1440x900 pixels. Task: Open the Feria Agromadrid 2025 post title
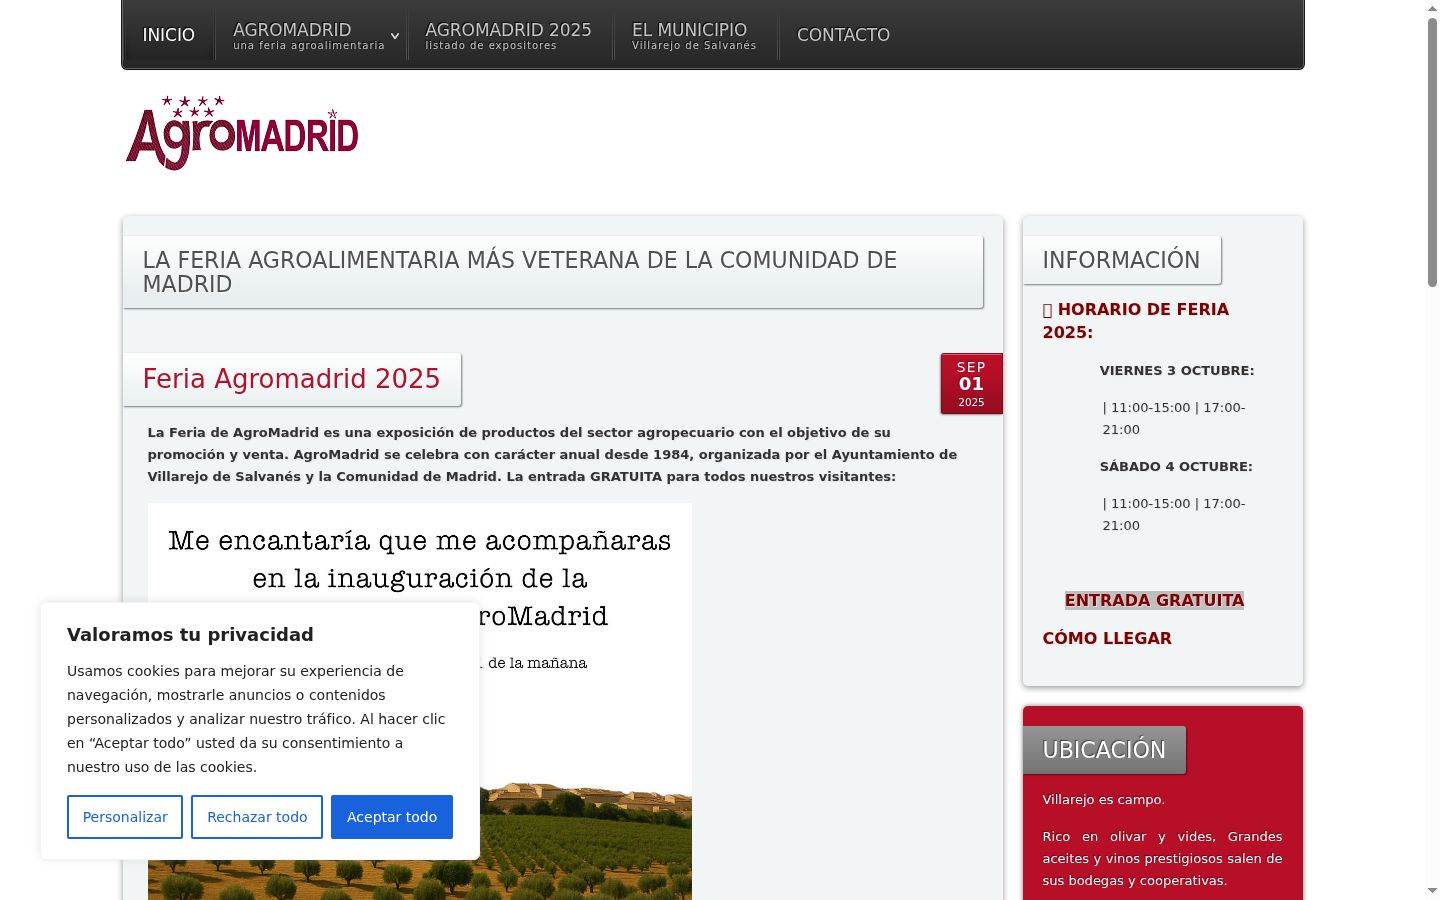click(x=291, y=379)
